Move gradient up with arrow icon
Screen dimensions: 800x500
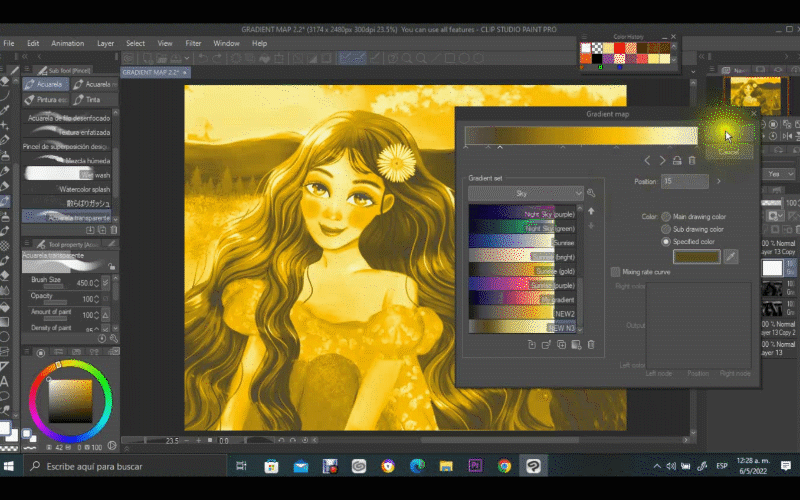(x=591, y=211)
